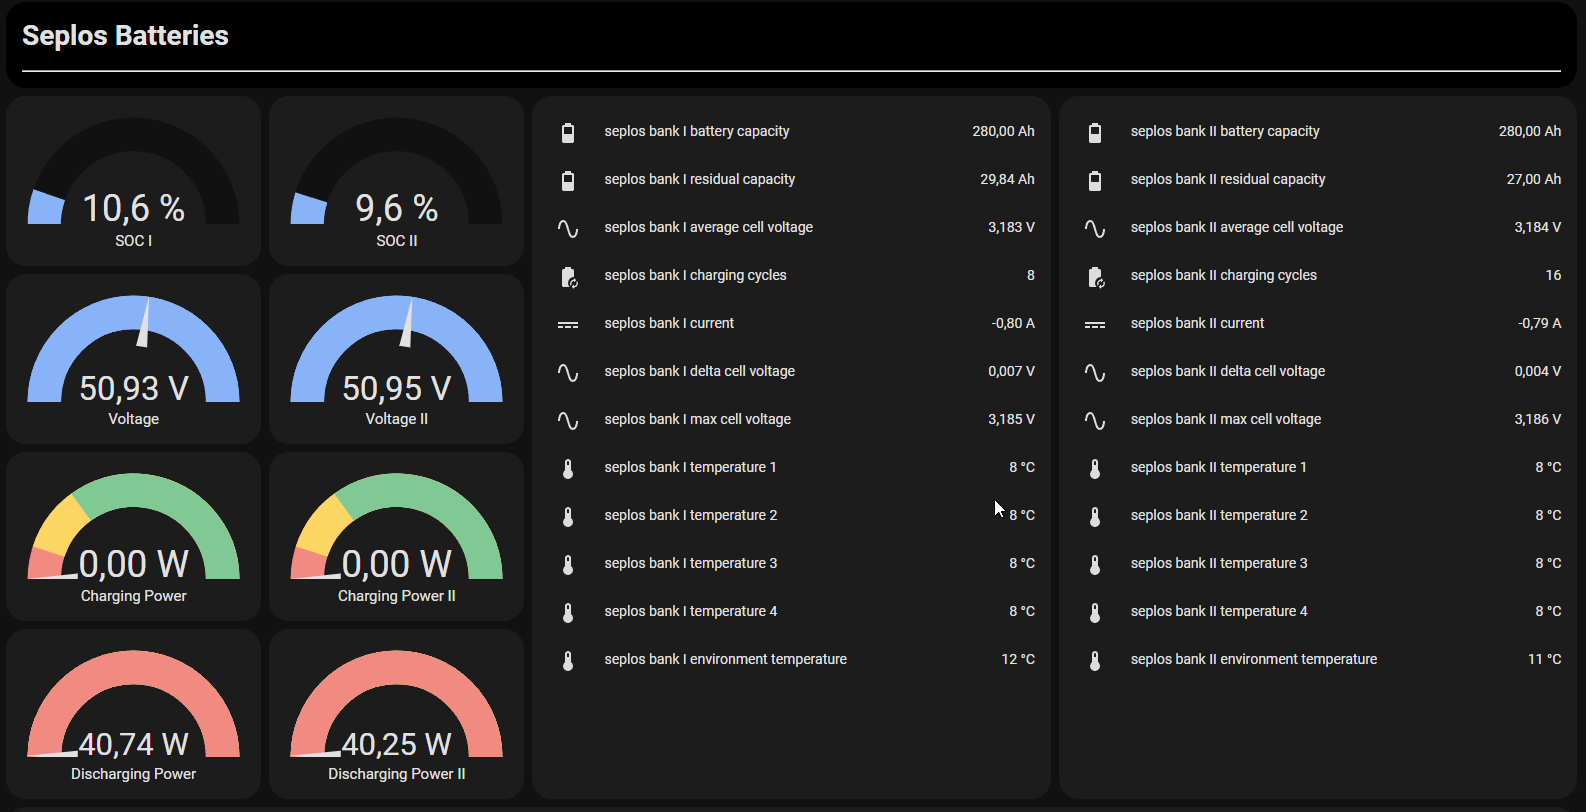Image resolution: width=1586 pixels, height=812 pixels.
Task: Click thermometer icon for bank I environment temperature
Action: point(568,660)
